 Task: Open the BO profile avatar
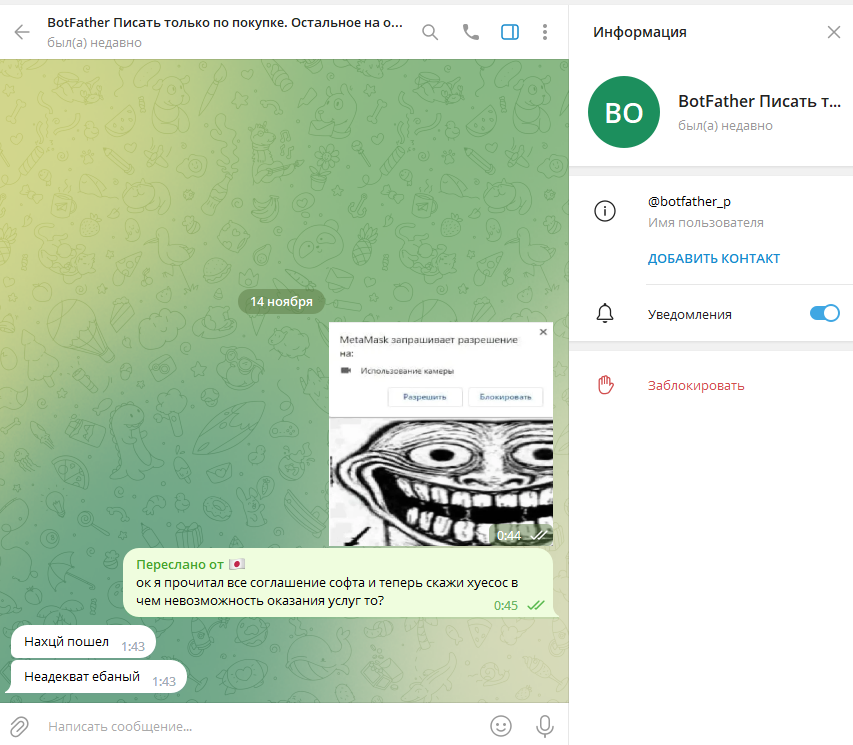(623, 112)
